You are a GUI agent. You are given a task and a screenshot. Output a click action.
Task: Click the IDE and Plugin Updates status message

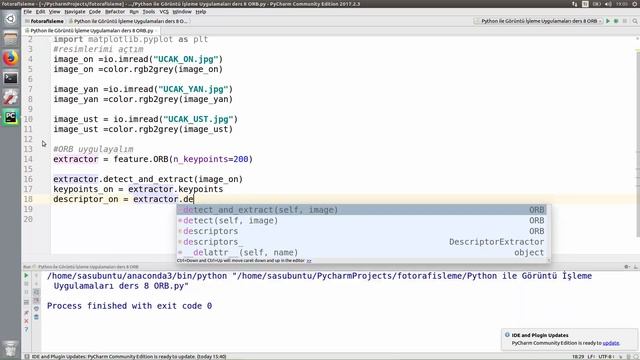[x=129, y=357]
